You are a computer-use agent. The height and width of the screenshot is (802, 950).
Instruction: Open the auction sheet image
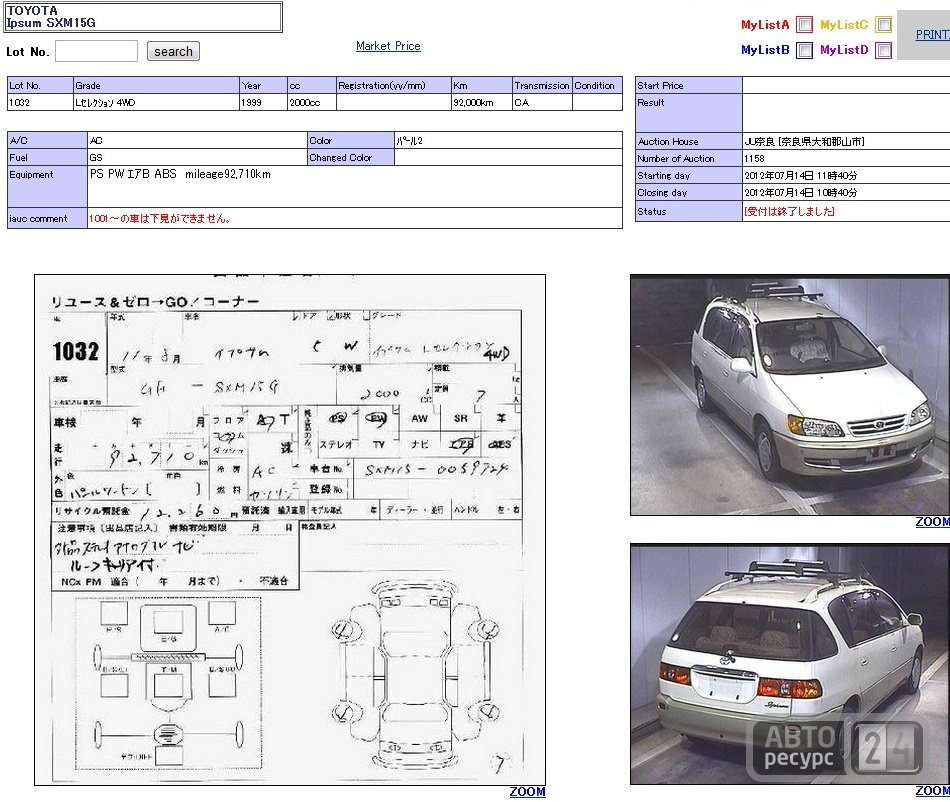pyautogui.click(x=290, y=530)
